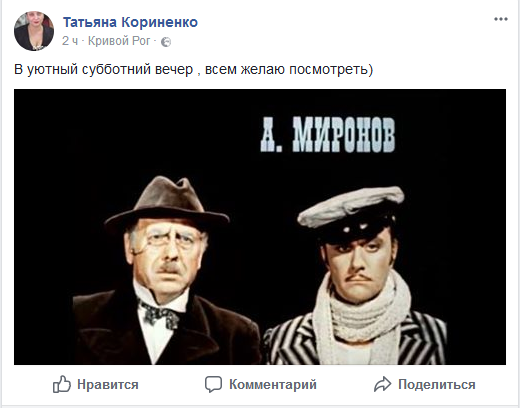The width and height of the screenshot is (520, 408).
Task: Click the polka-dot bow tie in photo
Action: [159, 314]
